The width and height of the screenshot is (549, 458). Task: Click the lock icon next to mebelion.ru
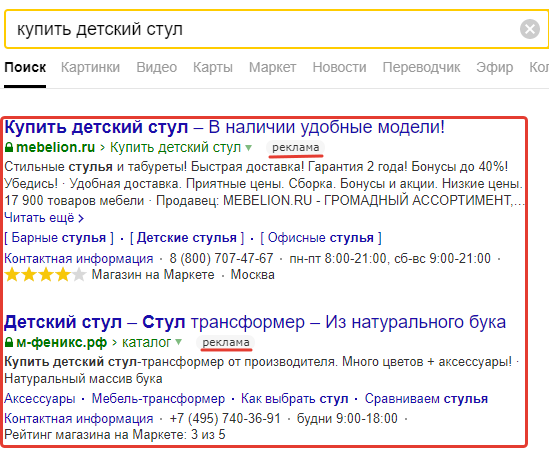pyautogui.click(x=9, y=147)
